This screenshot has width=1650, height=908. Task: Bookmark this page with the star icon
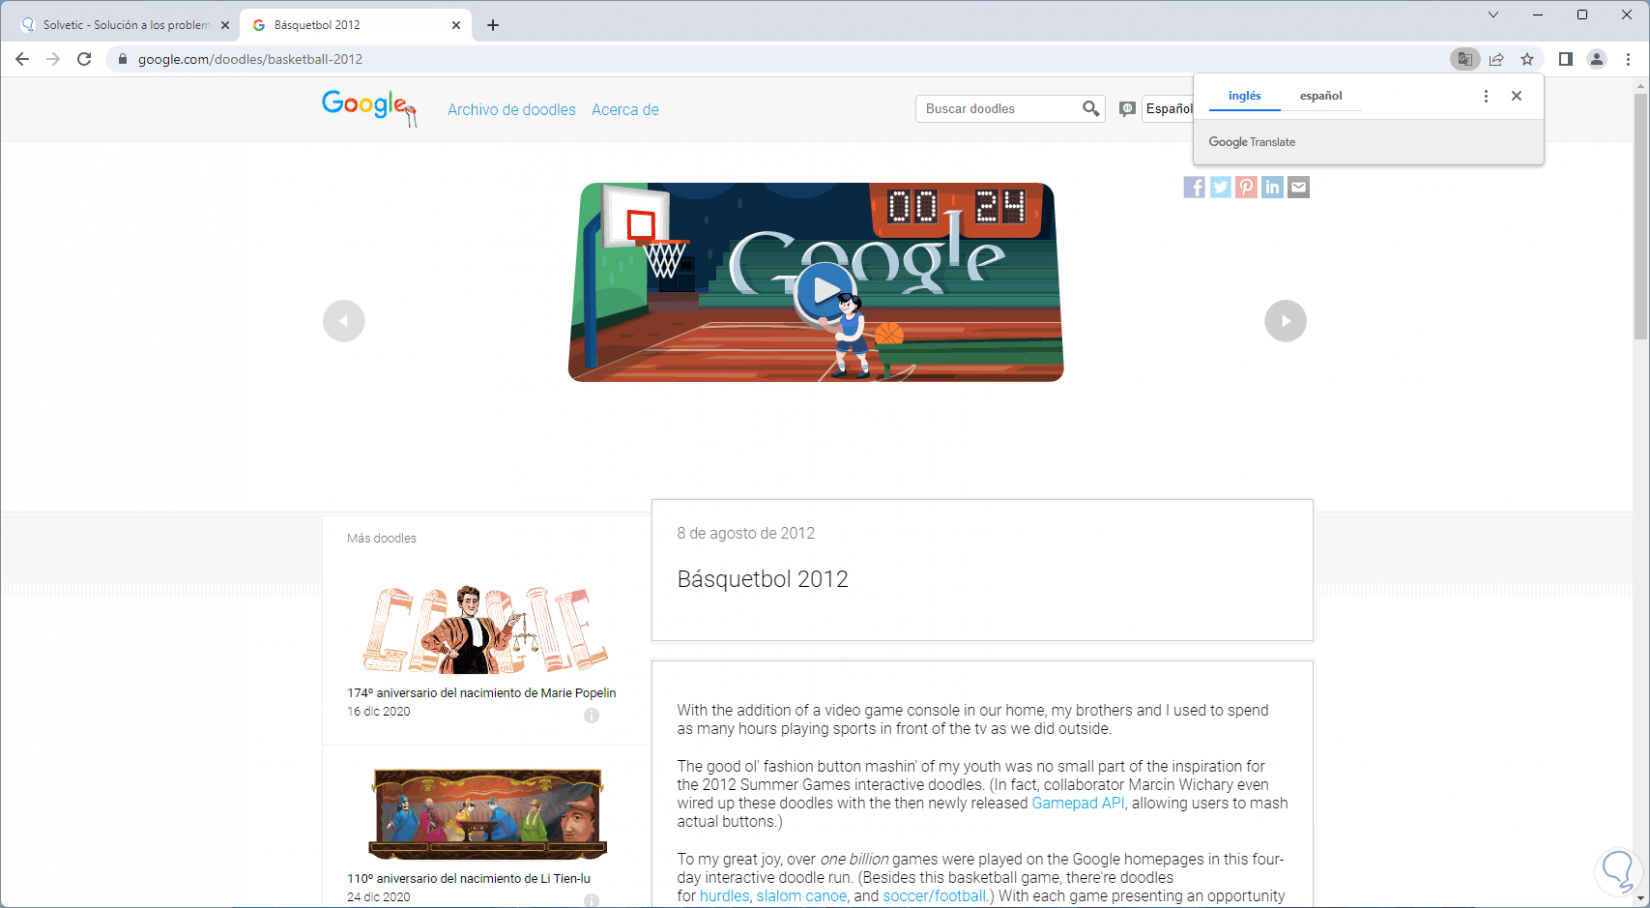[x=1527, y=59]
